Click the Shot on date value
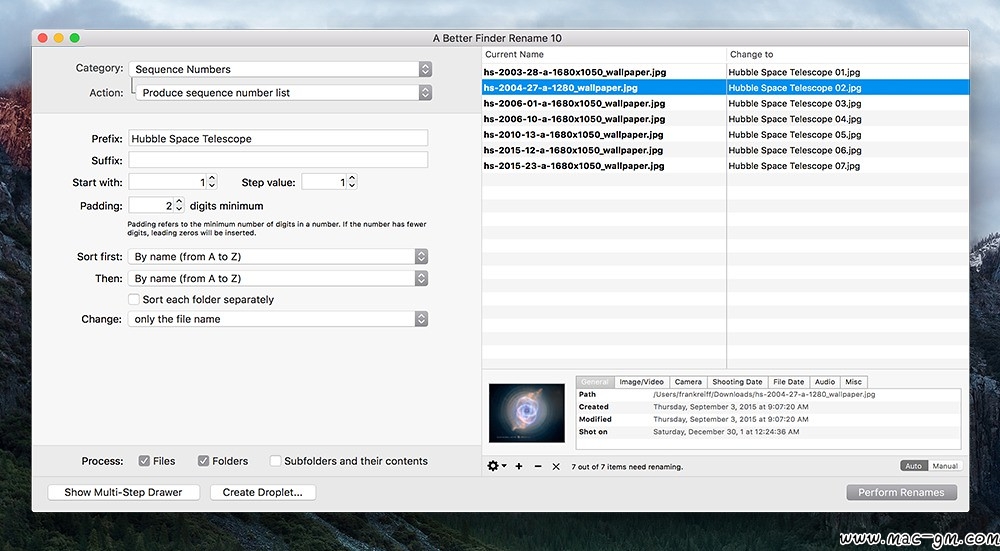This screenshot has height=551, width=1000. 726,432
